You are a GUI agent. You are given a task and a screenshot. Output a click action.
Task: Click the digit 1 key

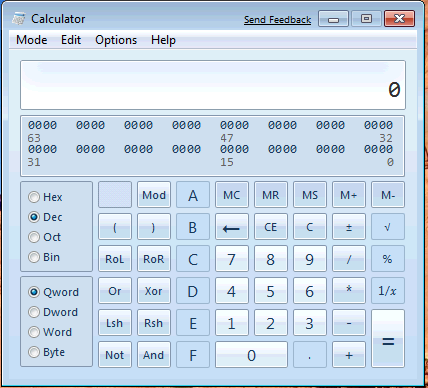232,323
